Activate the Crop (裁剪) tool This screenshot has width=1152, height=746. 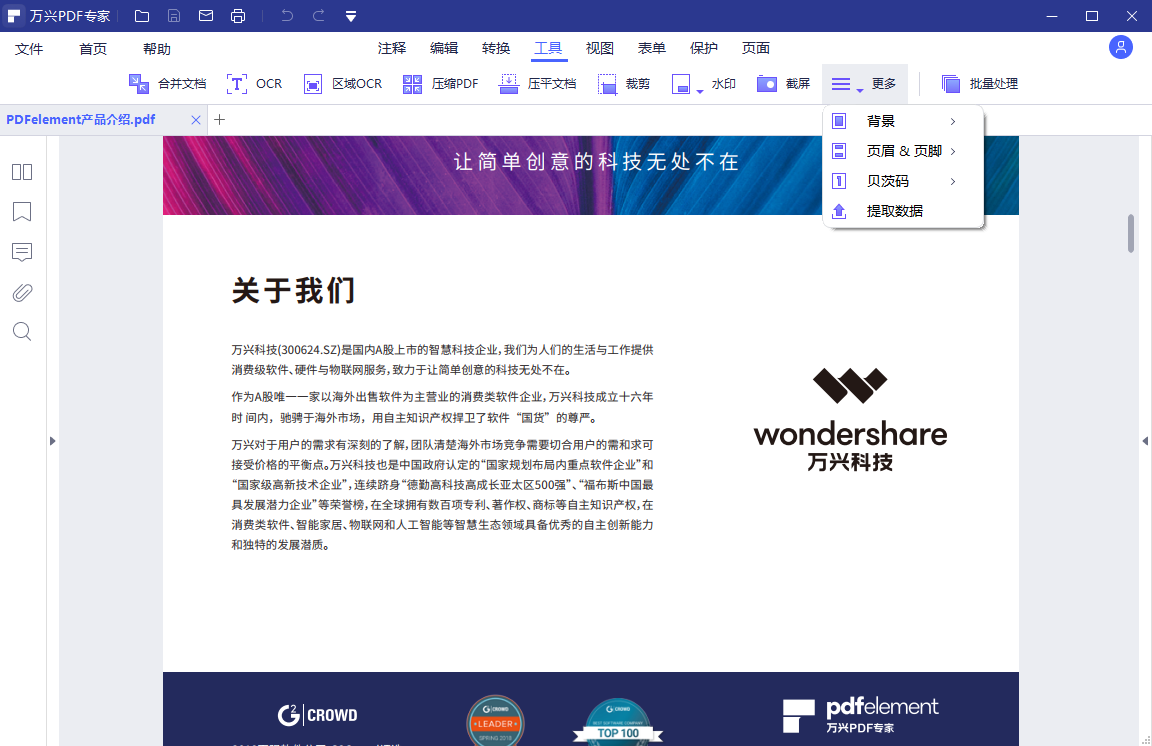pos(607,84)
